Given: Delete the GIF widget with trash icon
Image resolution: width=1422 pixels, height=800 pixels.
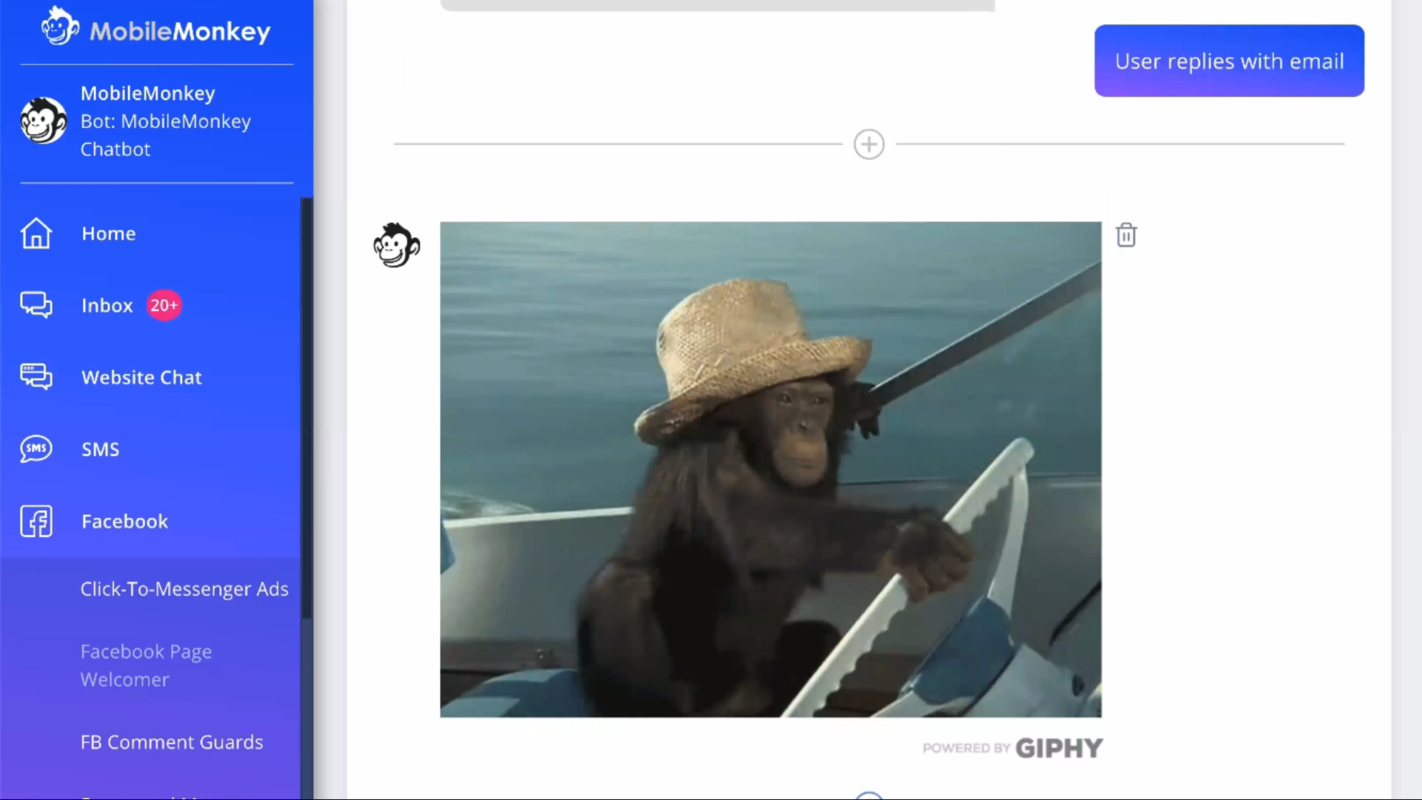Looking at the screenshot, I should [1126, 235].
